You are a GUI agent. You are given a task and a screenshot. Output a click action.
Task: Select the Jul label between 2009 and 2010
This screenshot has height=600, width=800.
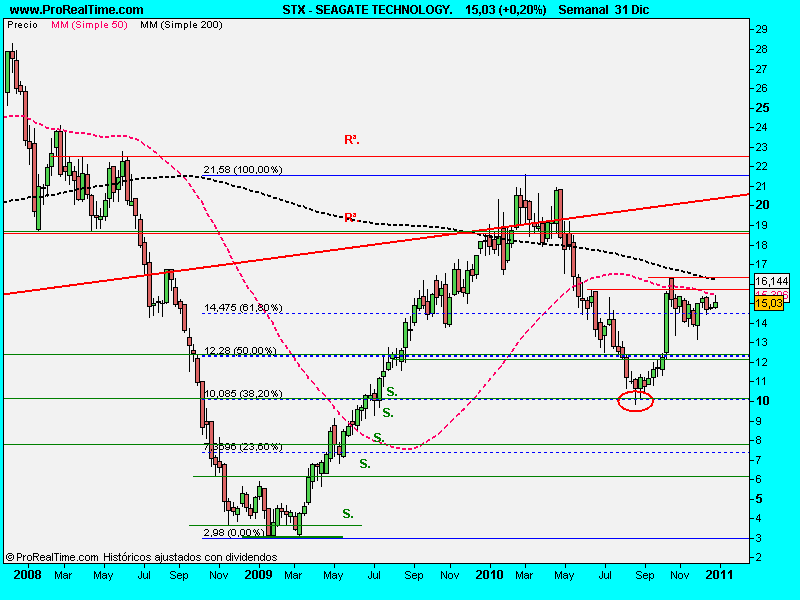[374, 576]
